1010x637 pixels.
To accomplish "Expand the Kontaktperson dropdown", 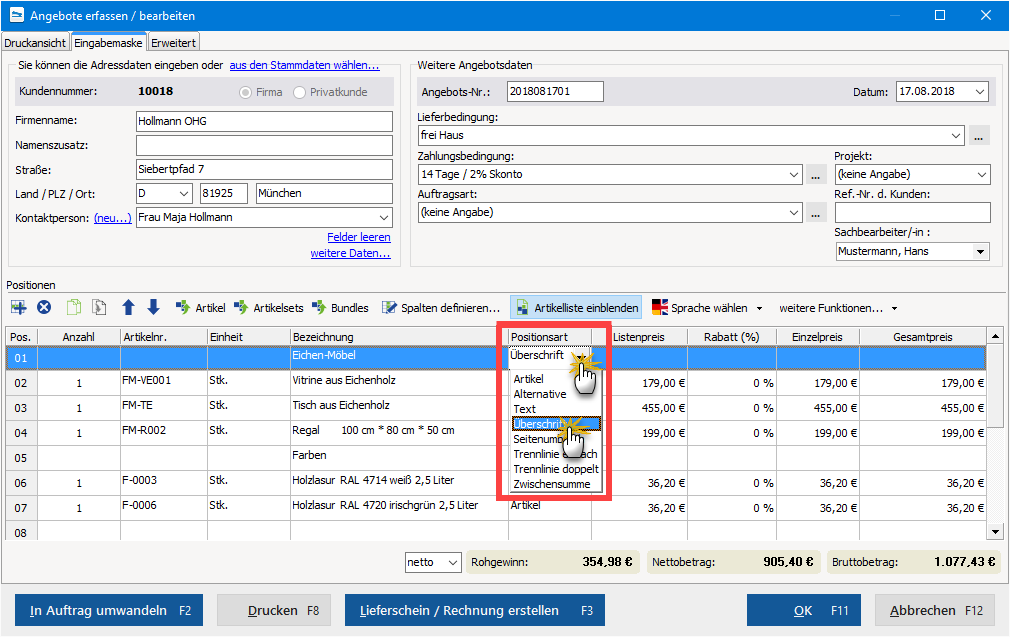I will pyautogui.click(x=383, y=218).
